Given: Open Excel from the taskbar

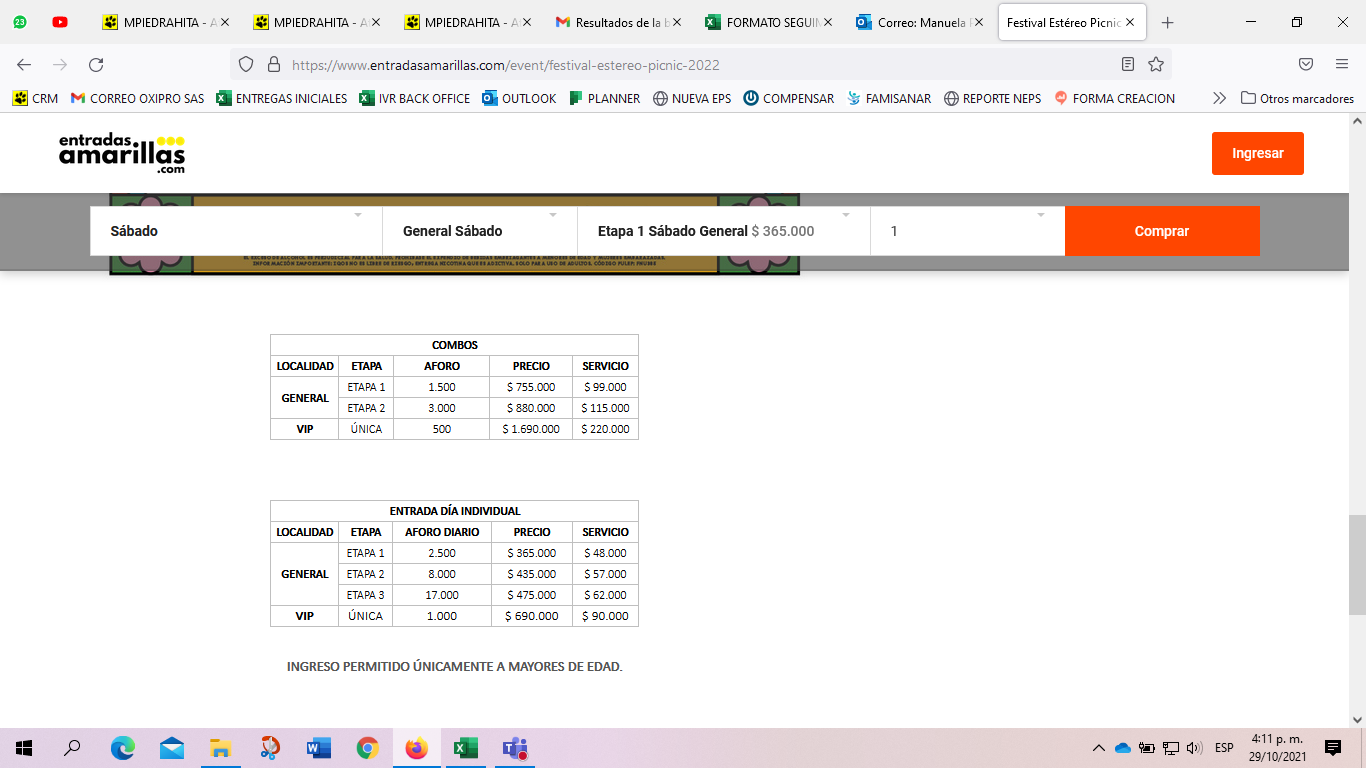Looking at the screenshot, I should pyautogui.click(x=465, y=748).
